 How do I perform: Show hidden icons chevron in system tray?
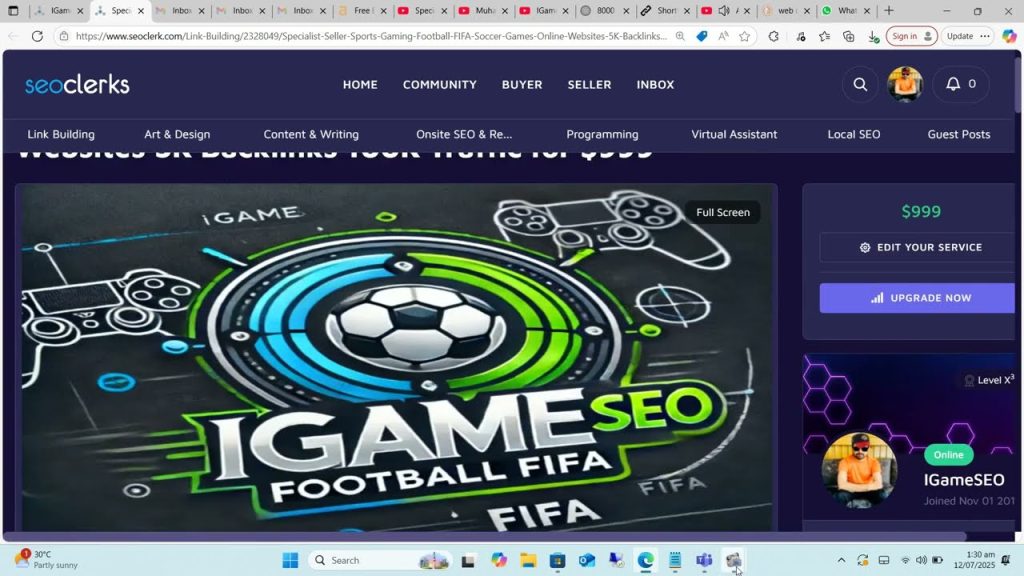pyautogui.click(x=841, y=560)
